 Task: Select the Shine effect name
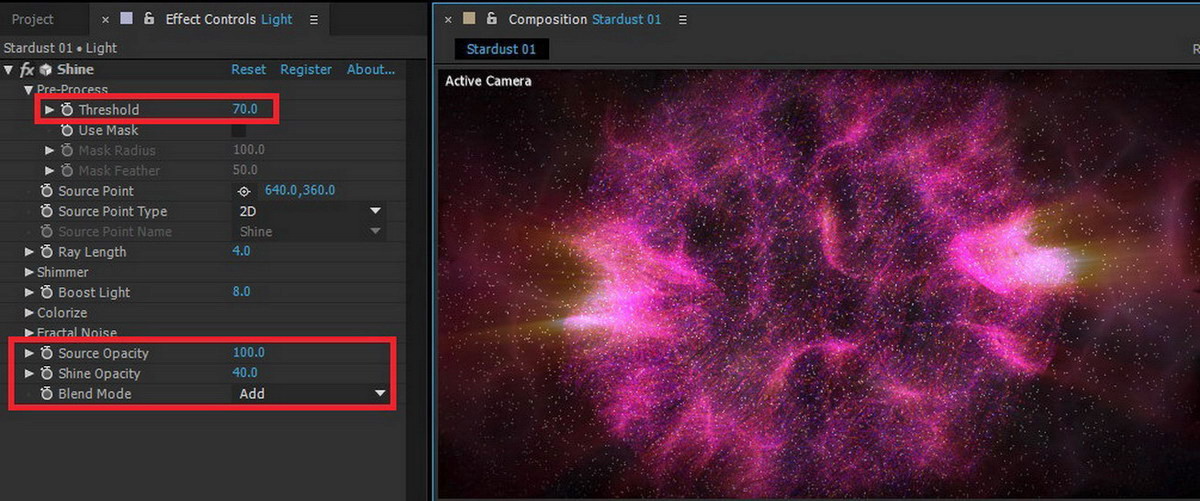click(76, 70)
